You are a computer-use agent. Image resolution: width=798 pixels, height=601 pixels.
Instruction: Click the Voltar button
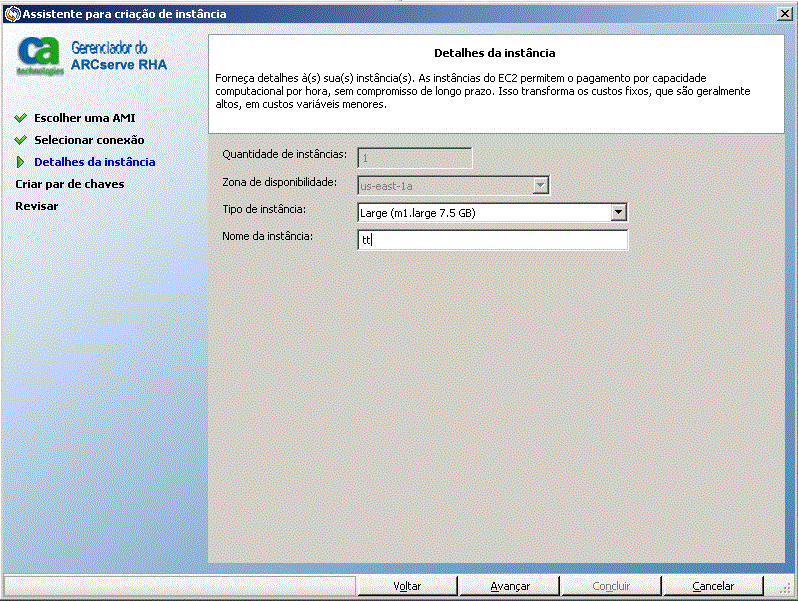[x=407, y=586]
